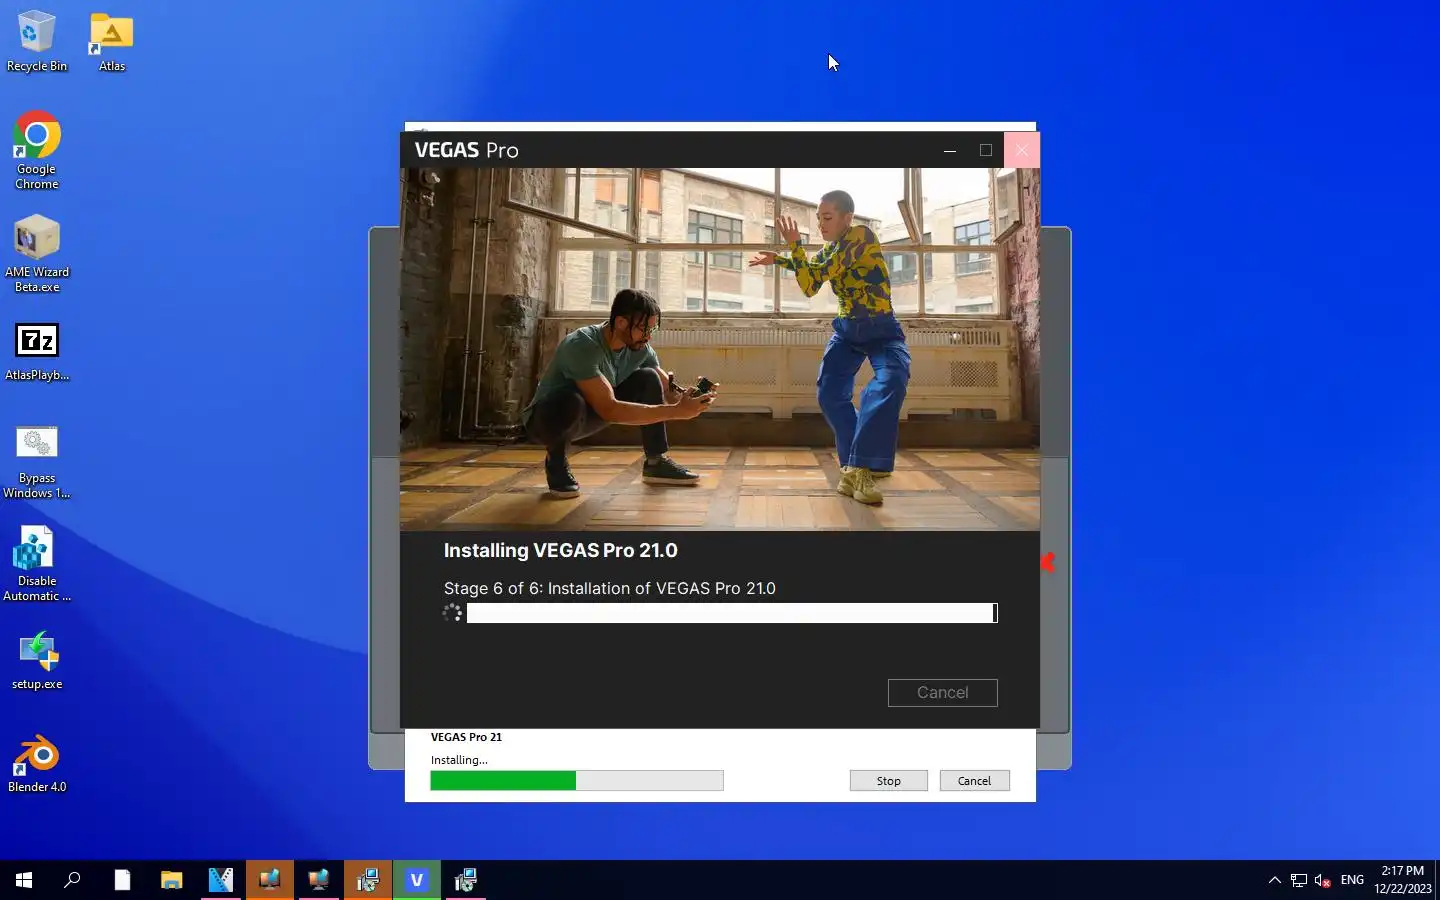Select the AME Wizard Beta.exe icon

37,254
